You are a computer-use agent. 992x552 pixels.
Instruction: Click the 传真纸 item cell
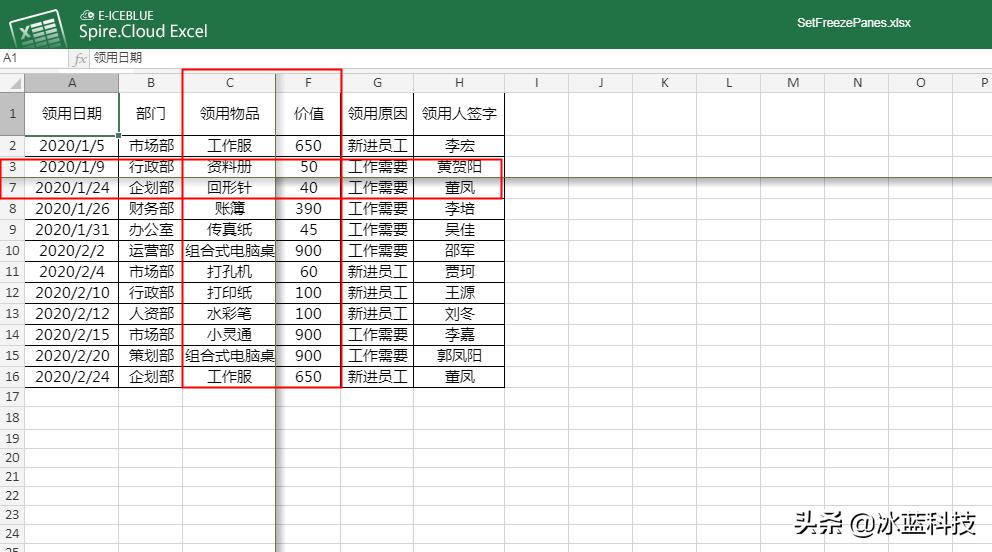click(230, 230)
